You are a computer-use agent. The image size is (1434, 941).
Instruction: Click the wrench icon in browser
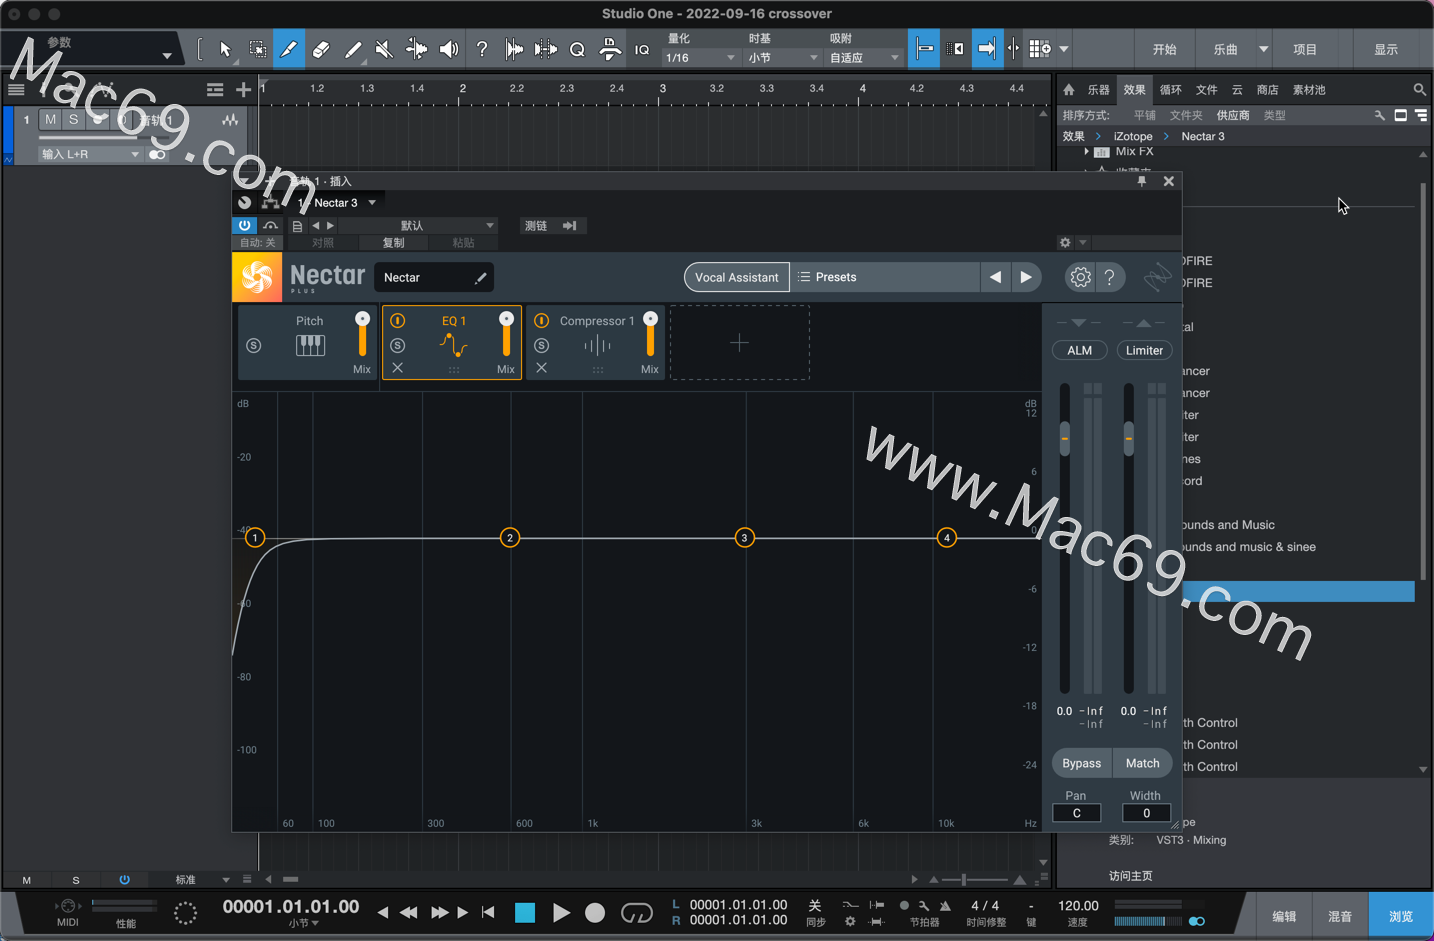click(x=1380, y=115)
